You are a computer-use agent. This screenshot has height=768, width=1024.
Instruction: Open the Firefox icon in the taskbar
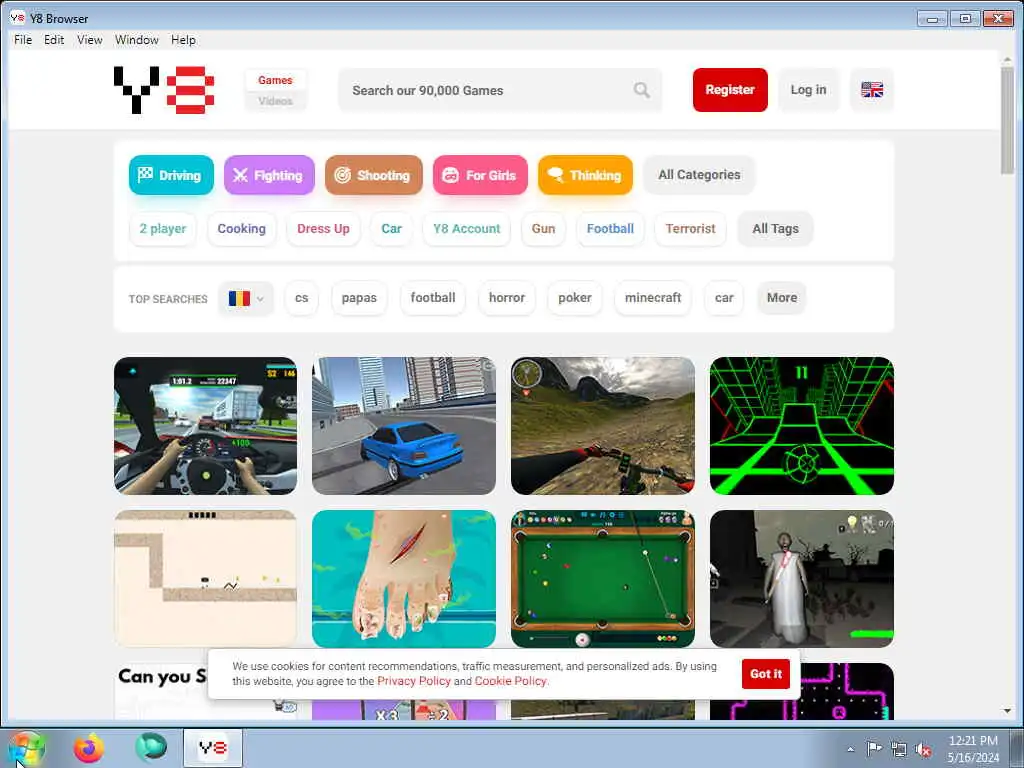tap(88, 748)
